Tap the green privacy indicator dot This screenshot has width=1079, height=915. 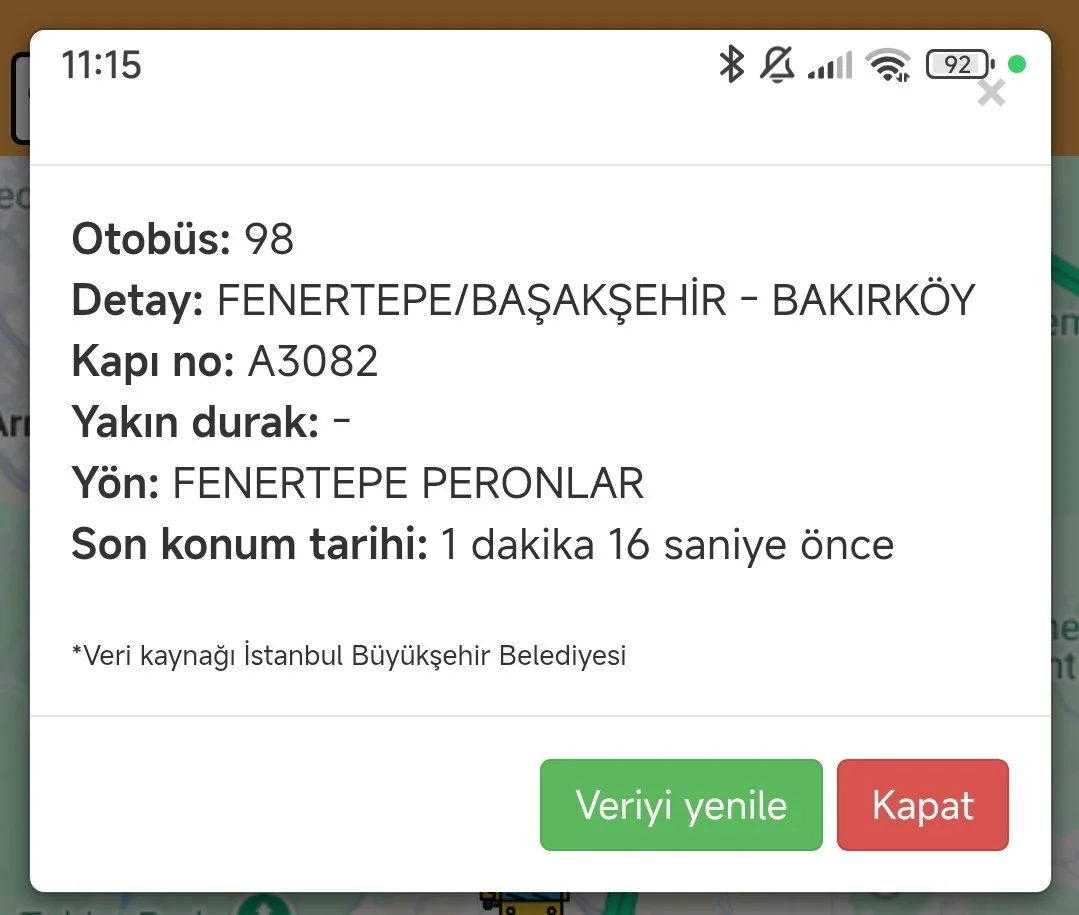tap(1016, 64)
